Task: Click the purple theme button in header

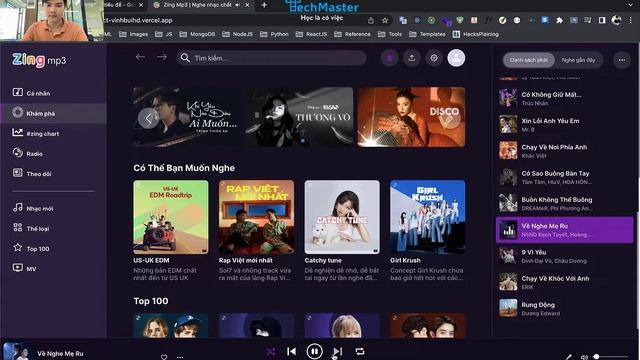Action: pyautogui.click(x=389, y=58)
